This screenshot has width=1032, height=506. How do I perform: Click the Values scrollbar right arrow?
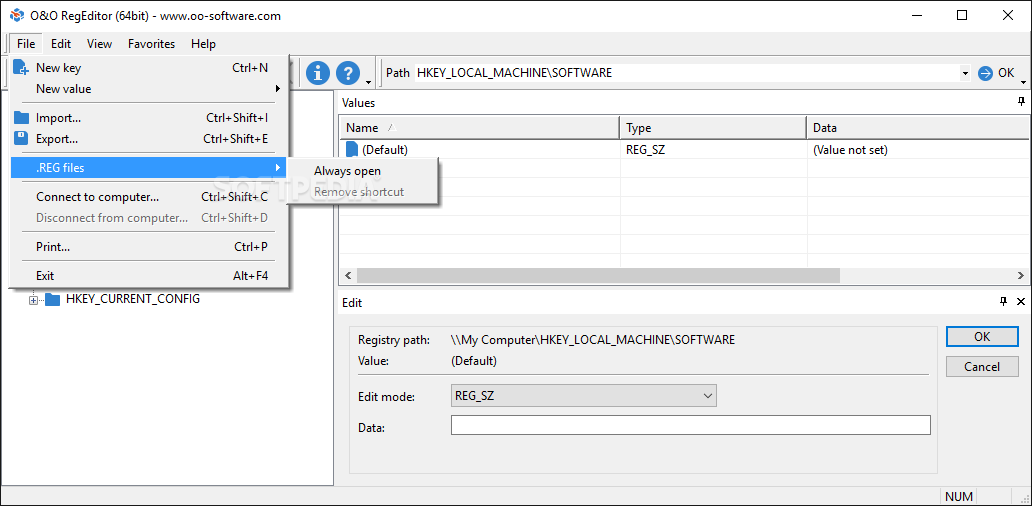(1021, 275)
